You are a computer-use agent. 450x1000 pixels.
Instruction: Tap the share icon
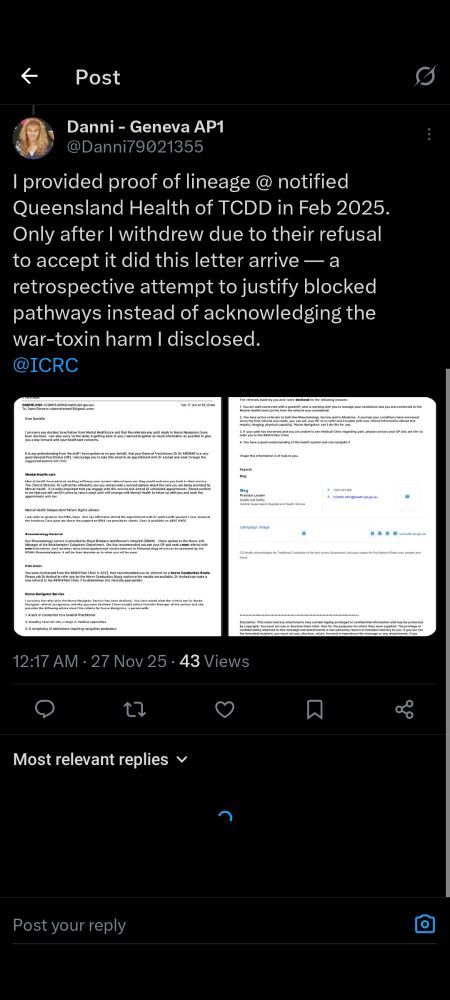click(x=404, y=709)
